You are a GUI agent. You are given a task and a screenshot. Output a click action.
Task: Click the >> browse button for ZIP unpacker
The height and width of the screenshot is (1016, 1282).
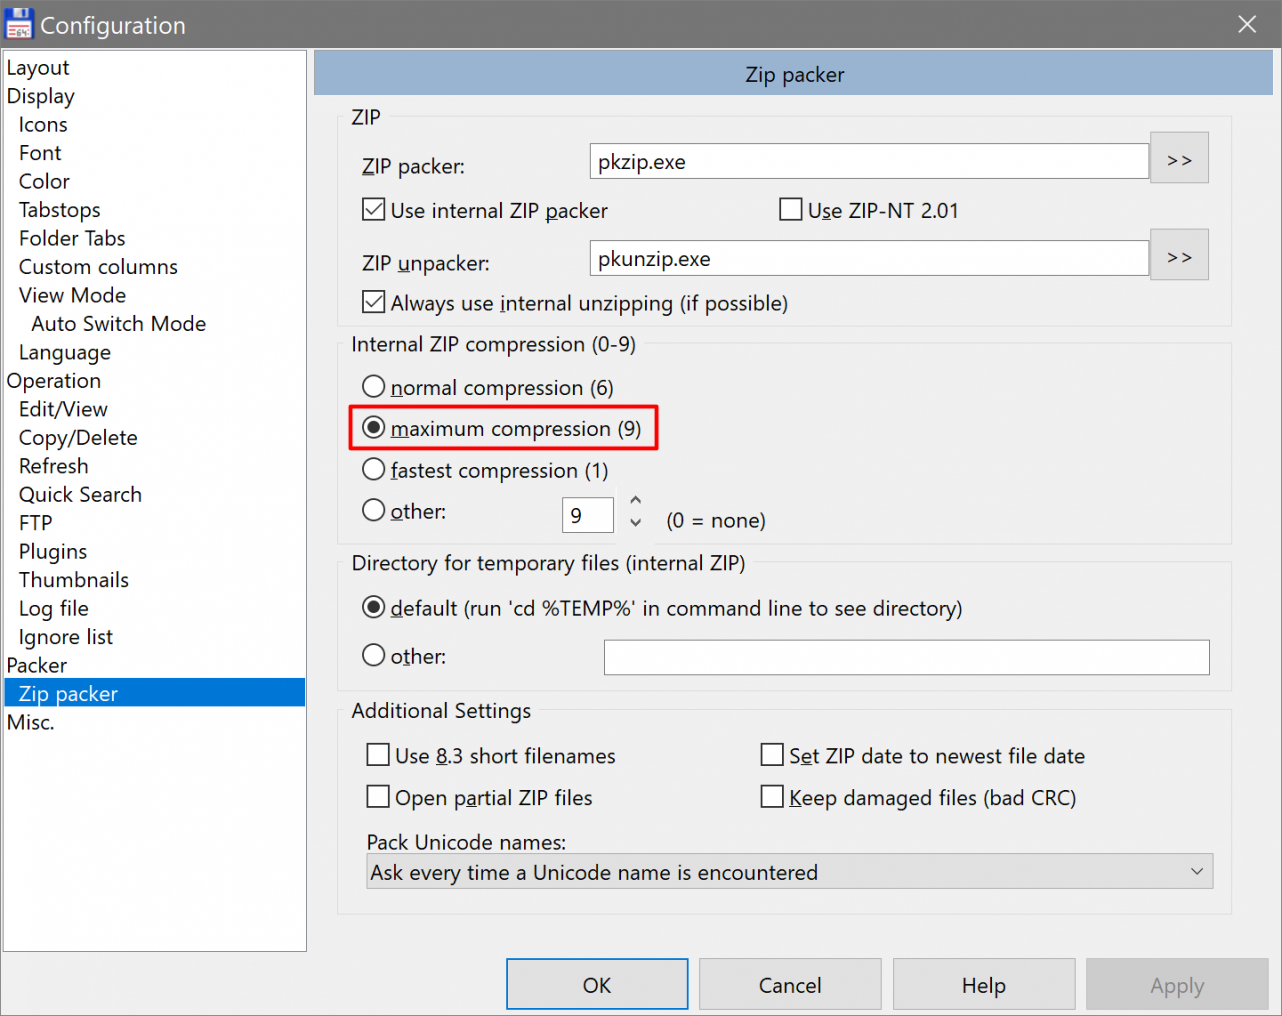(x=1179, y=256)
